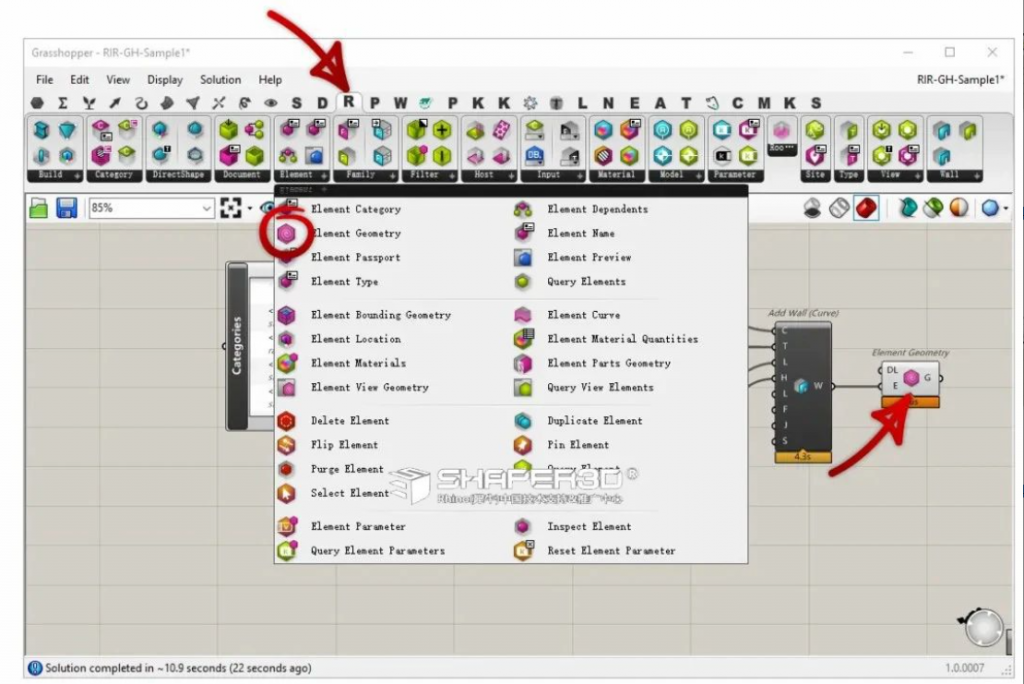
Task: Click the green plus icon in Filter panel
Action: coord(442,130)
